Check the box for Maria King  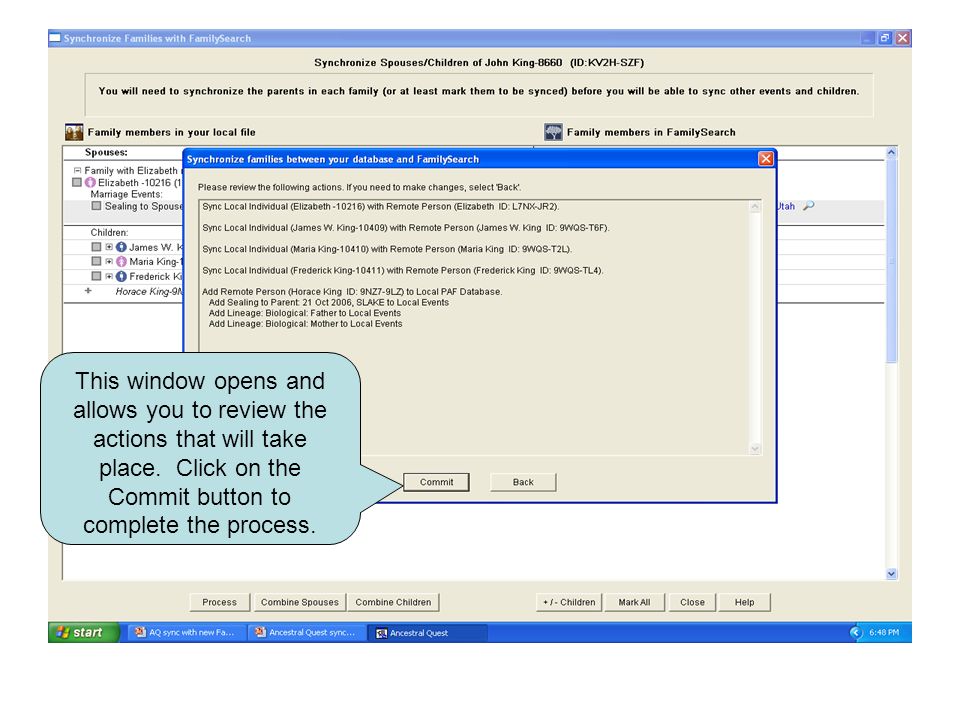[x=96, y=262]
